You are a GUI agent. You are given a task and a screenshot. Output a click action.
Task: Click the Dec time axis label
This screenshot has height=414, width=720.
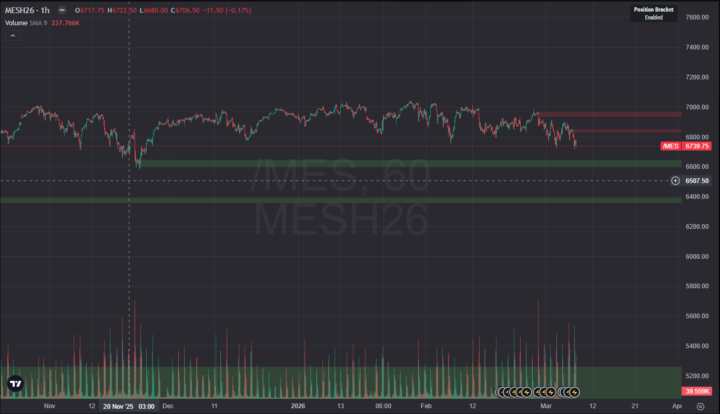point(168,406)
